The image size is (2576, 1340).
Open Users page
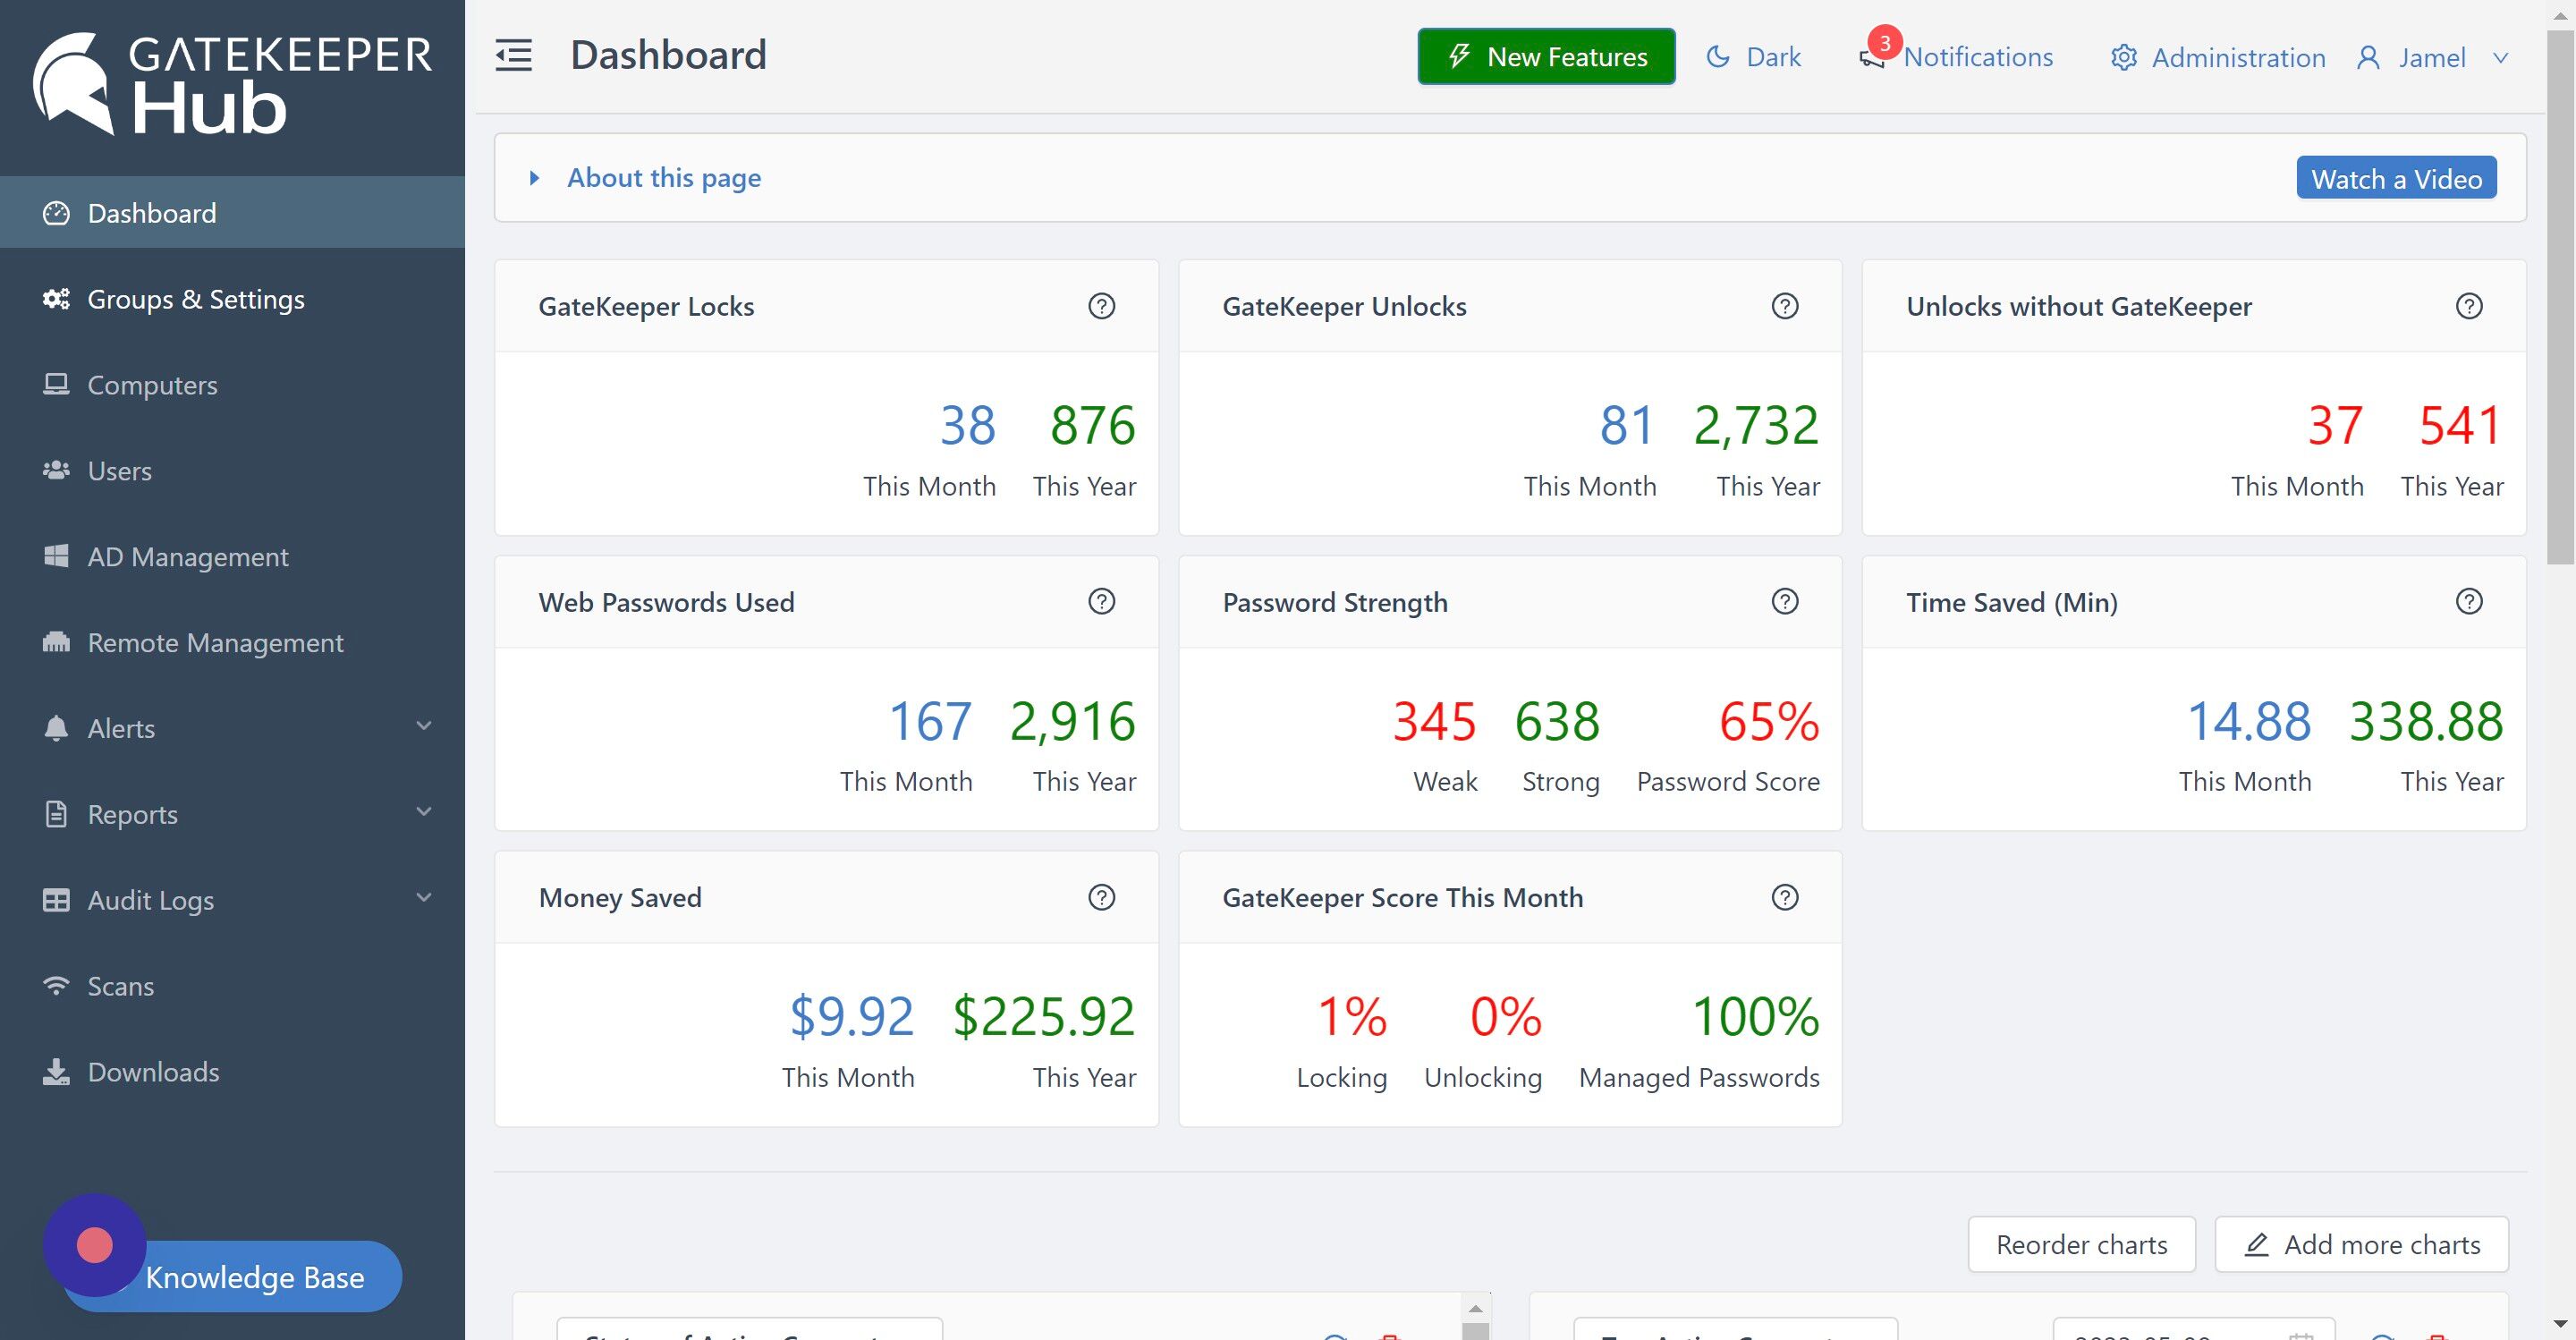pos(232,471)
